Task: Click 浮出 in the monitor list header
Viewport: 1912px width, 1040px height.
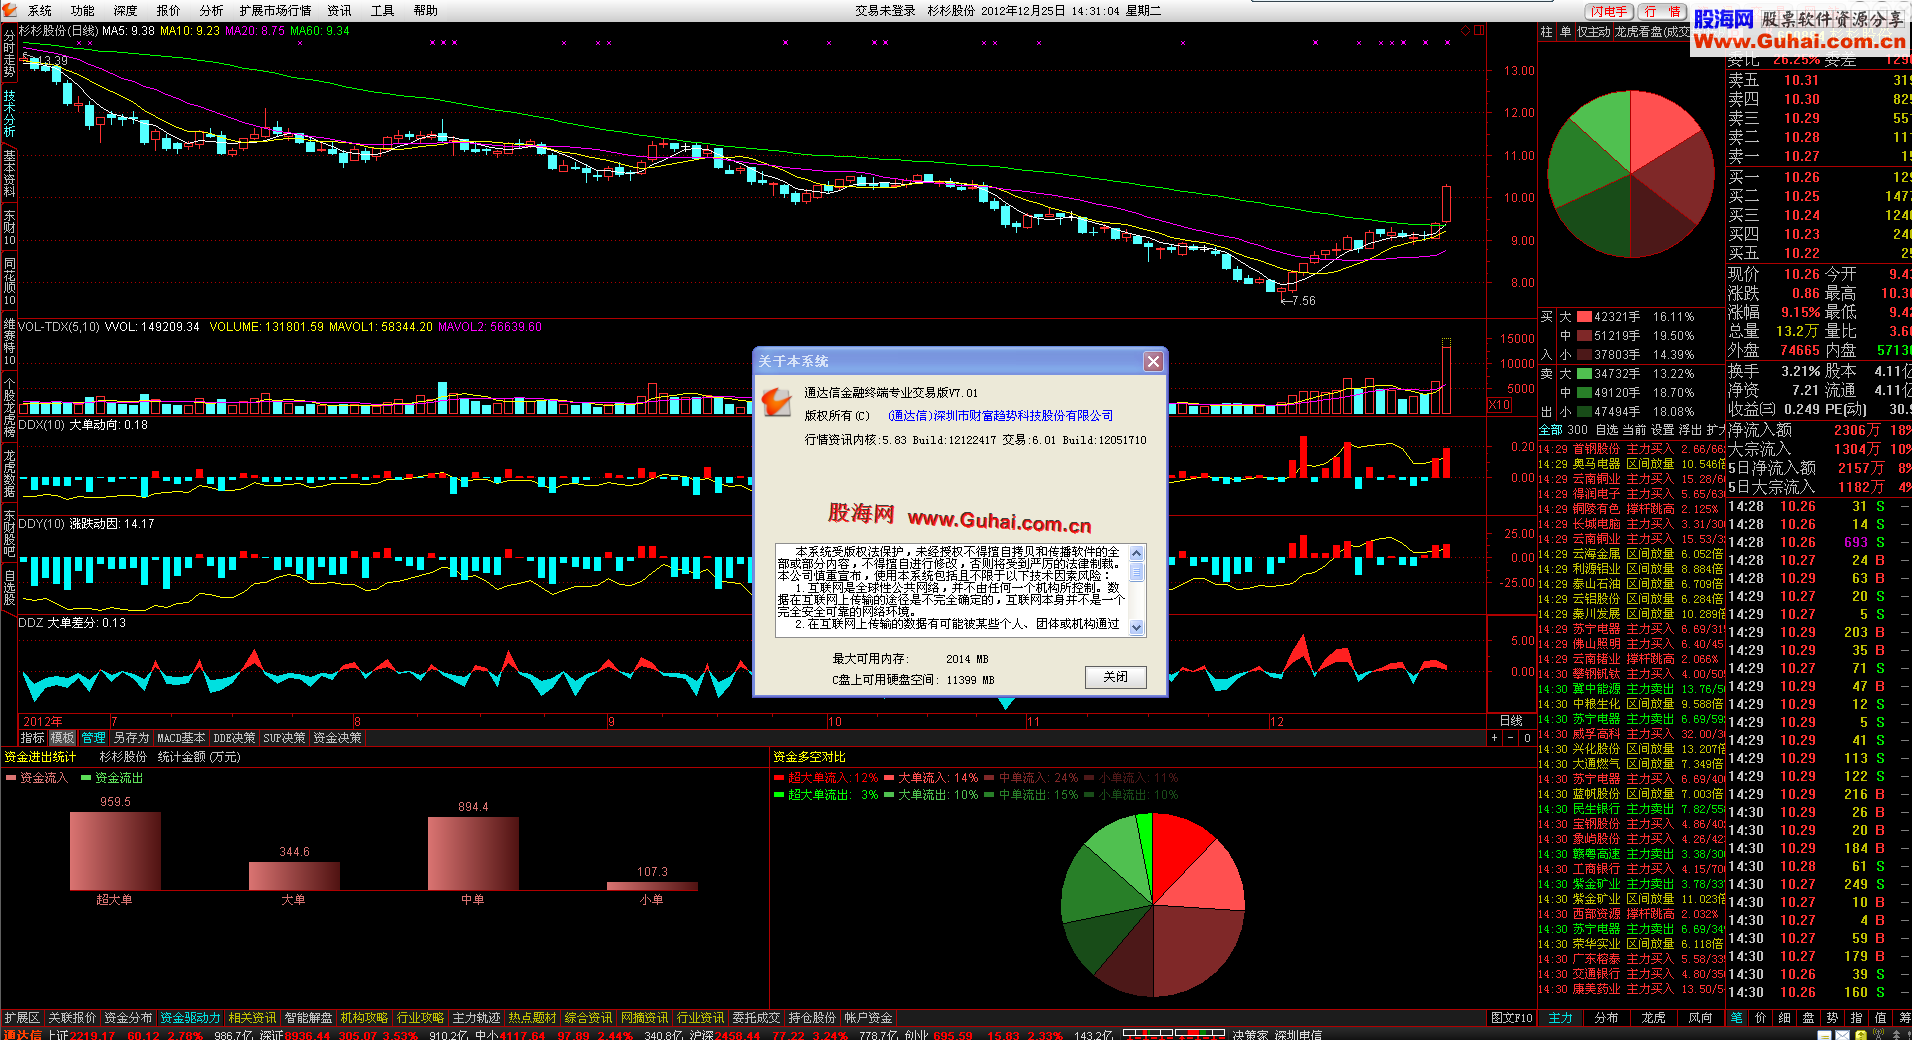Action: click(1690, 430)
